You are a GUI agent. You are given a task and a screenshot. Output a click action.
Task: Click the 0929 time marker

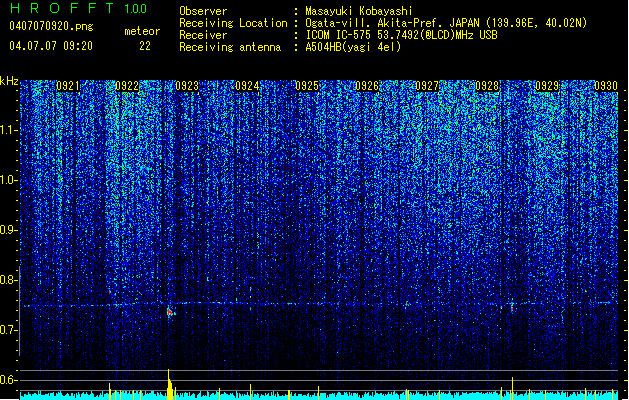pos(547,86)
